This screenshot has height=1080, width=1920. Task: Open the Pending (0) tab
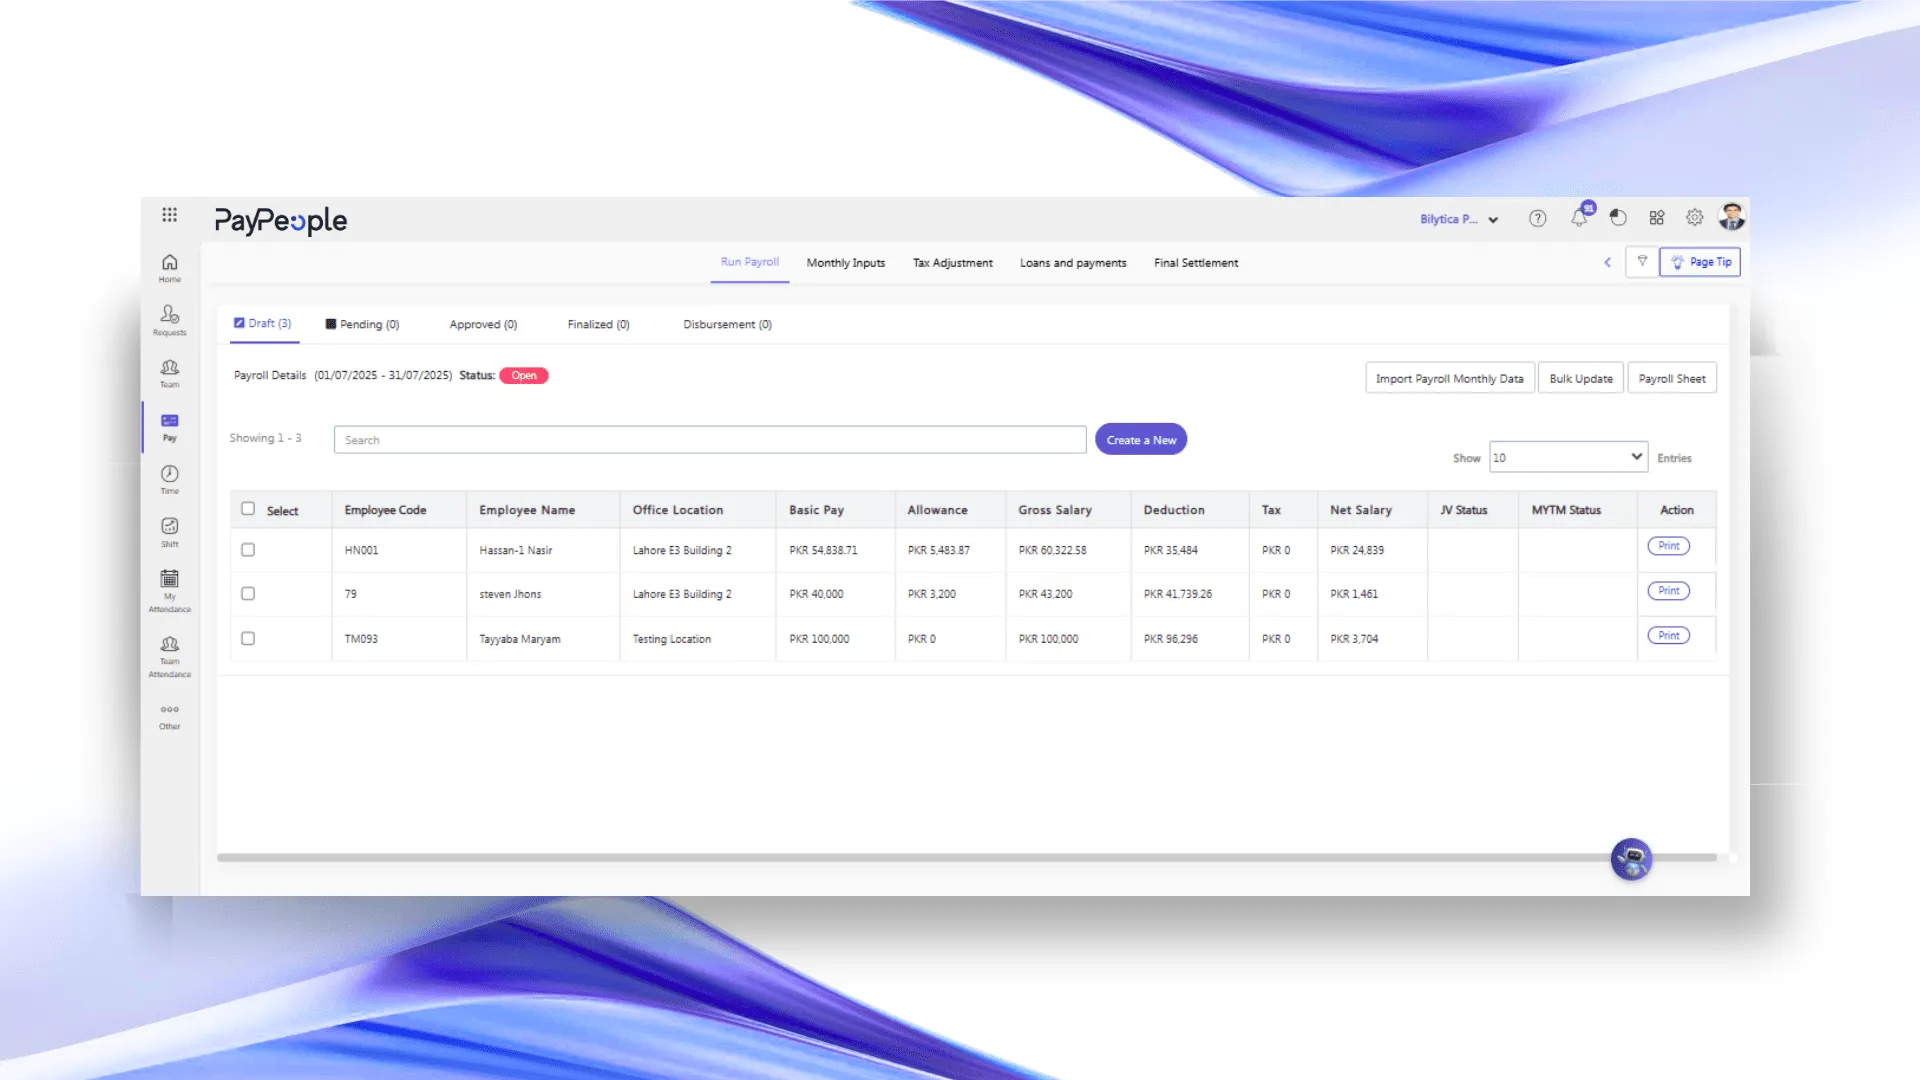[362, 324]
